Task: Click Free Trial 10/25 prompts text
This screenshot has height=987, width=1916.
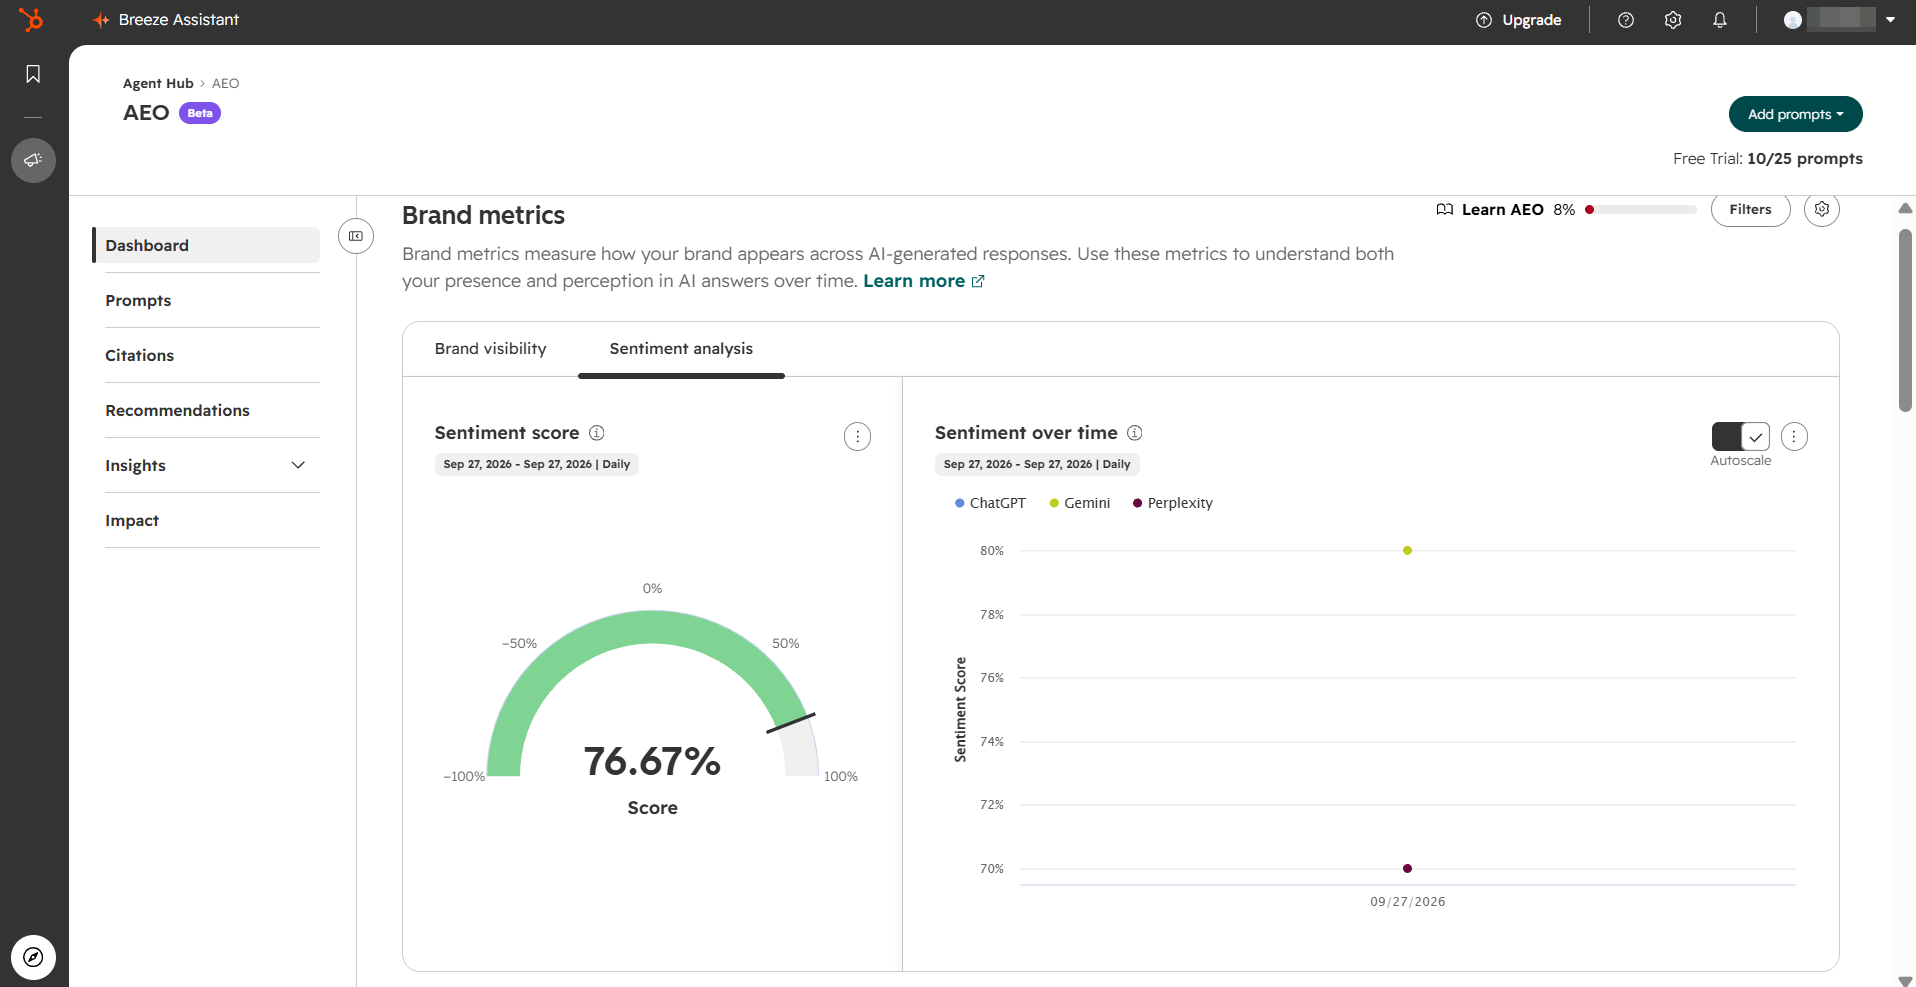Action: pos(1767,159)
